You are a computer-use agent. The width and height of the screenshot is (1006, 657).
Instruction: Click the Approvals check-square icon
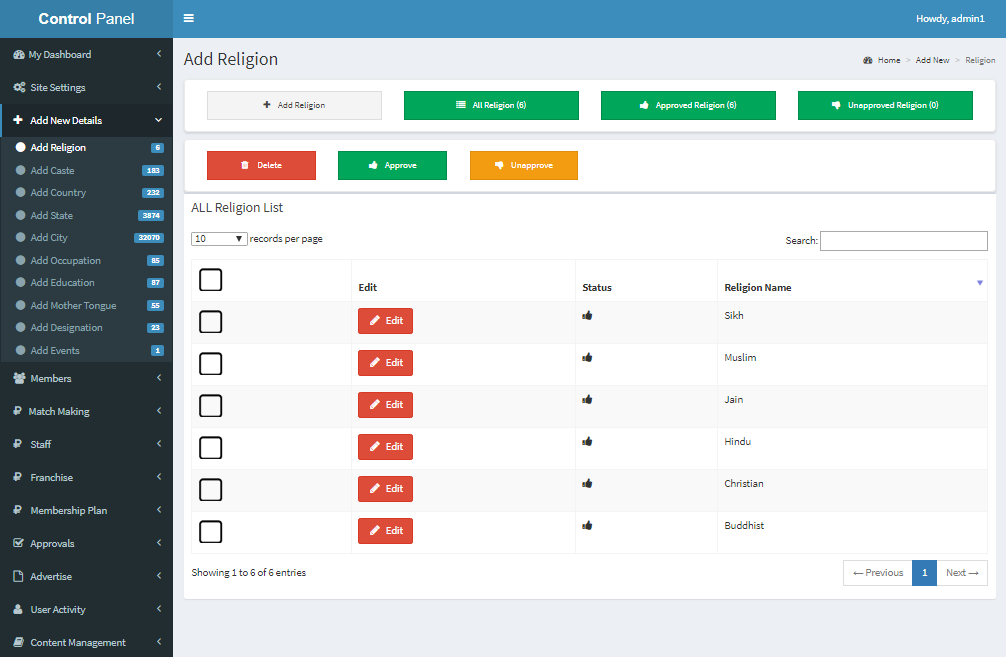tap(19, 543)
